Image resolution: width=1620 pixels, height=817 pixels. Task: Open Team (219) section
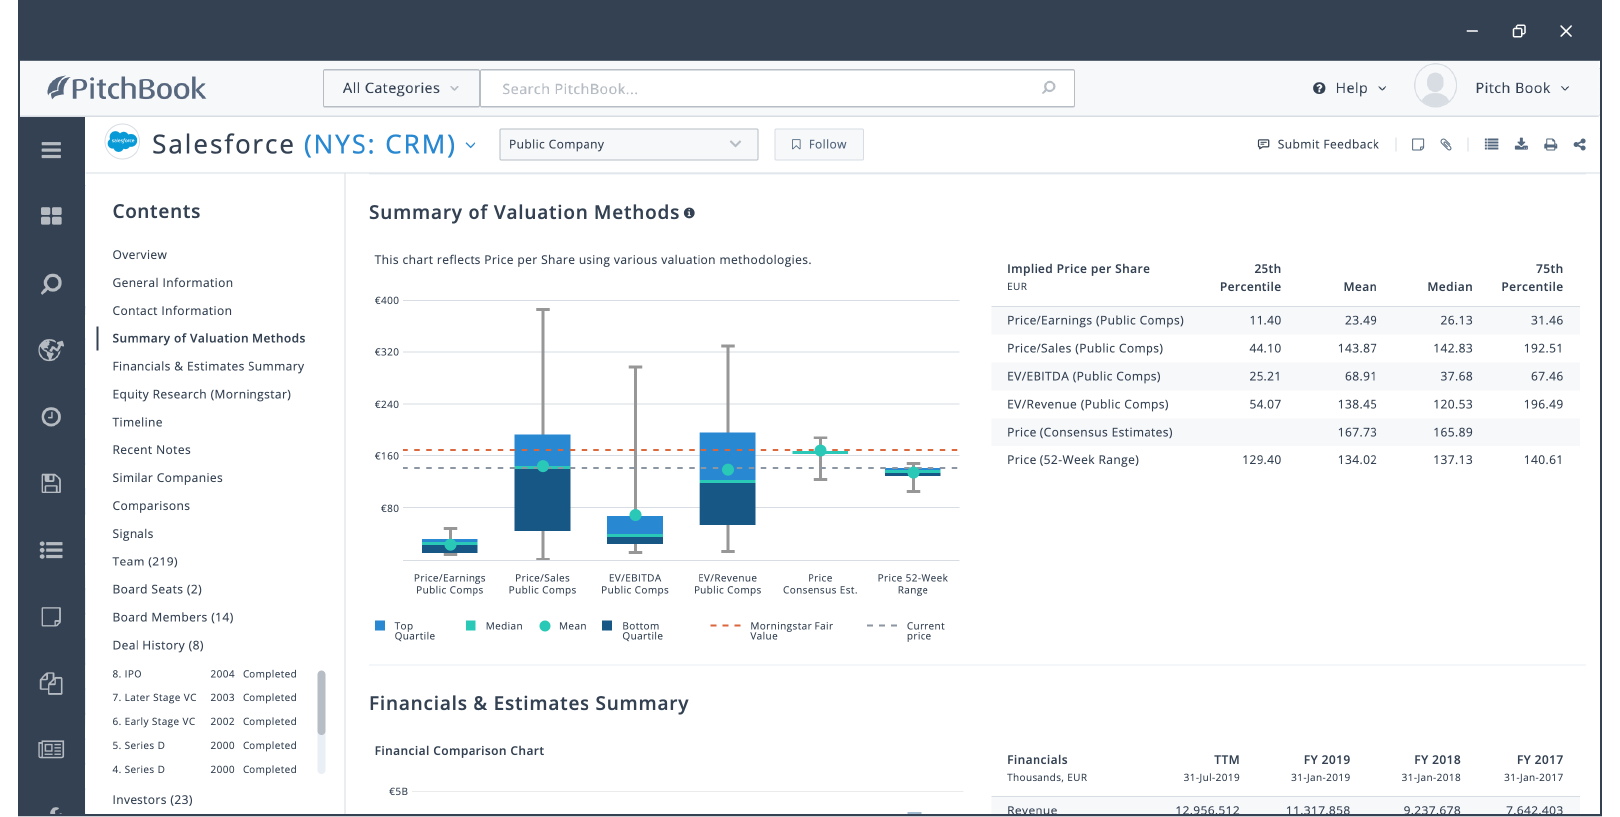pos(145,562)
